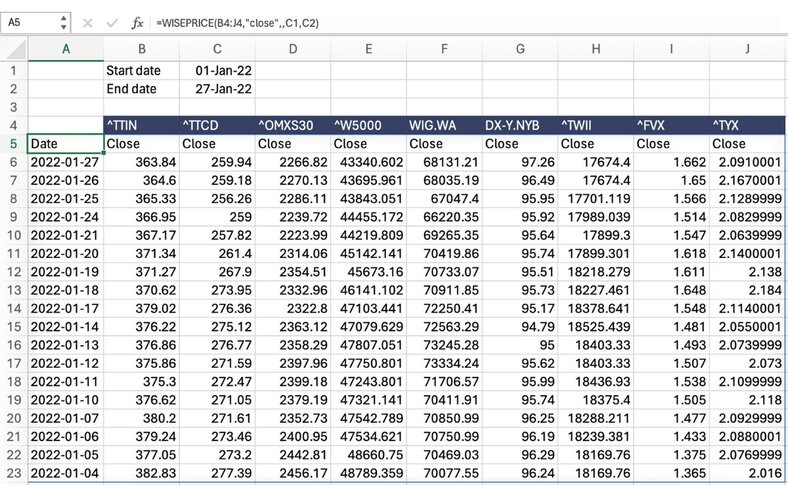Select column A header
This screenshot has width=788, height=491.
(x=65, y=48)
